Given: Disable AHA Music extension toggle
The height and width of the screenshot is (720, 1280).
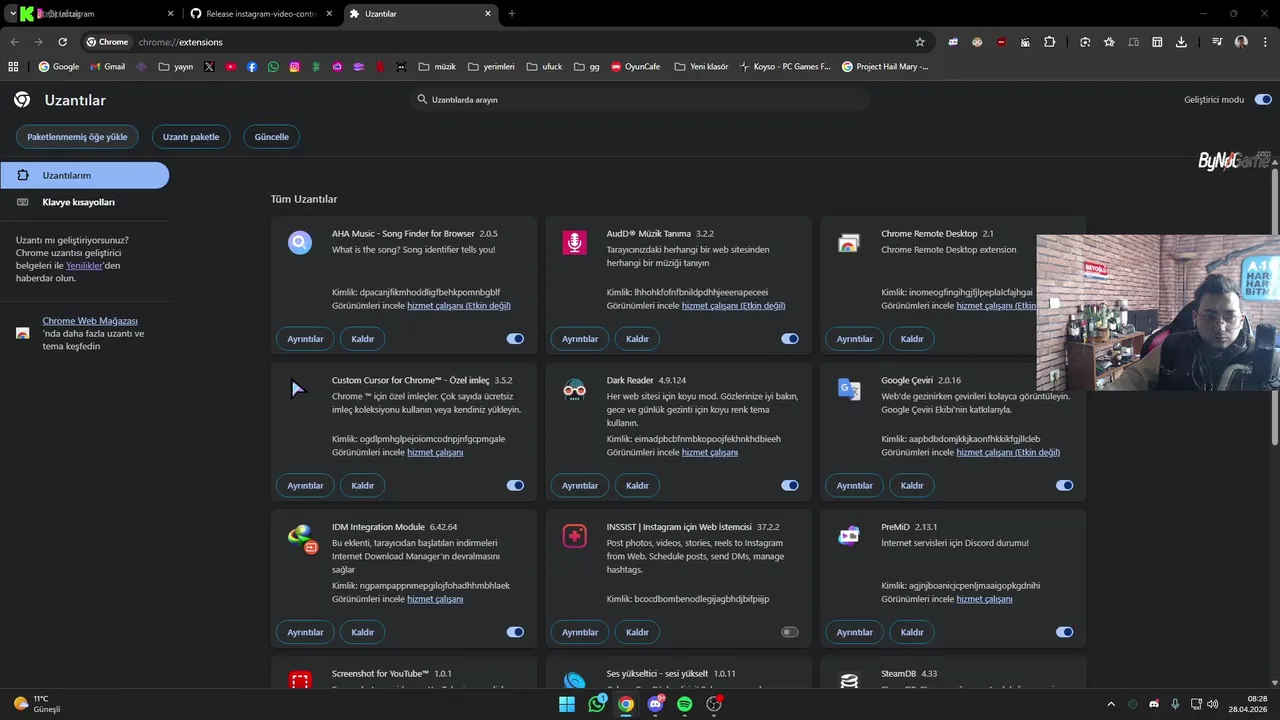Looking at the screenshot, I should (515, 339).
